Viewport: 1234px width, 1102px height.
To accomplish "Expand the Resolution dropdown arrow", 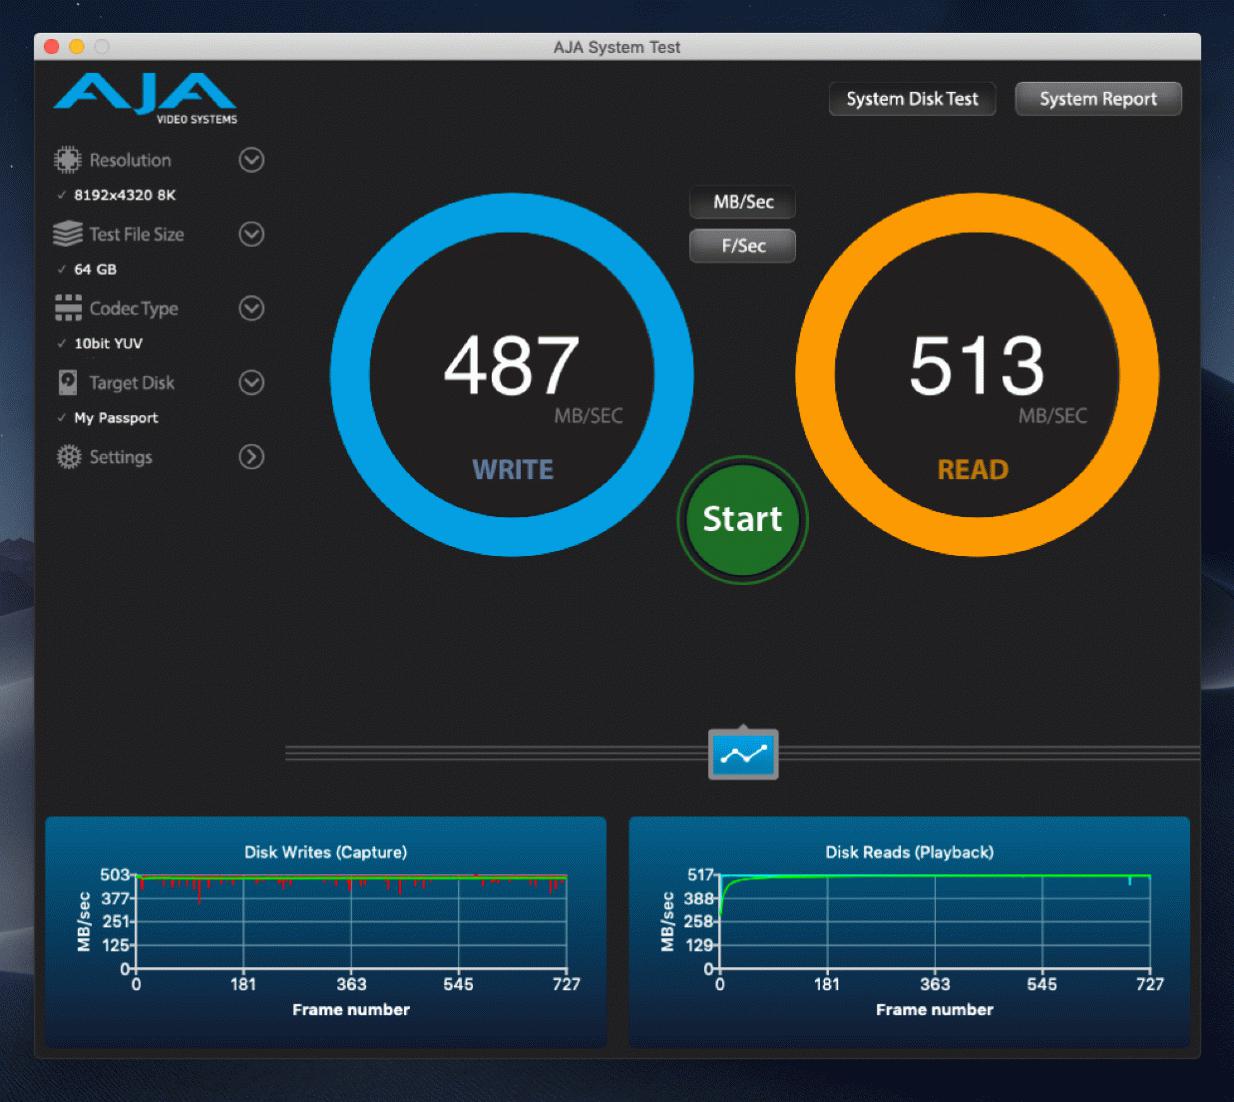I will [x=251, y=160].
